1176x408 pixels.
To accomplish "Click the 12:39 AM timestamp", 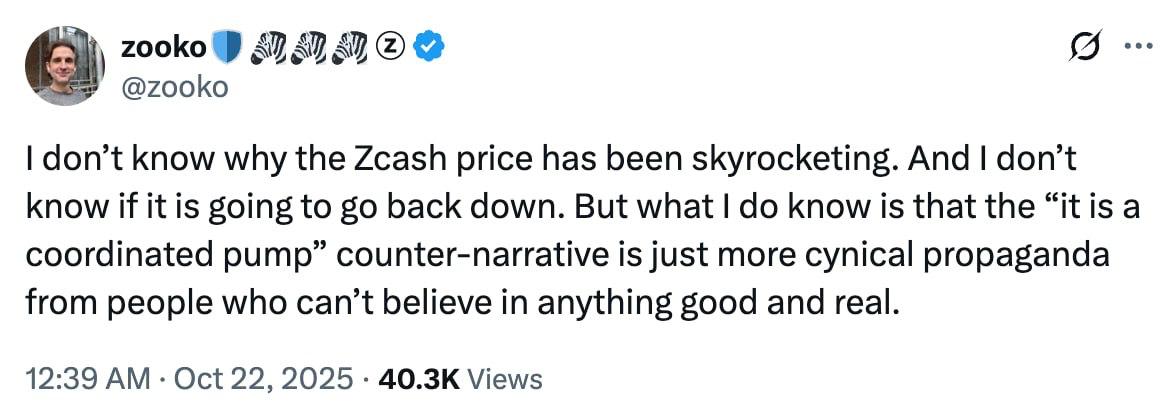I will [87, 379].
